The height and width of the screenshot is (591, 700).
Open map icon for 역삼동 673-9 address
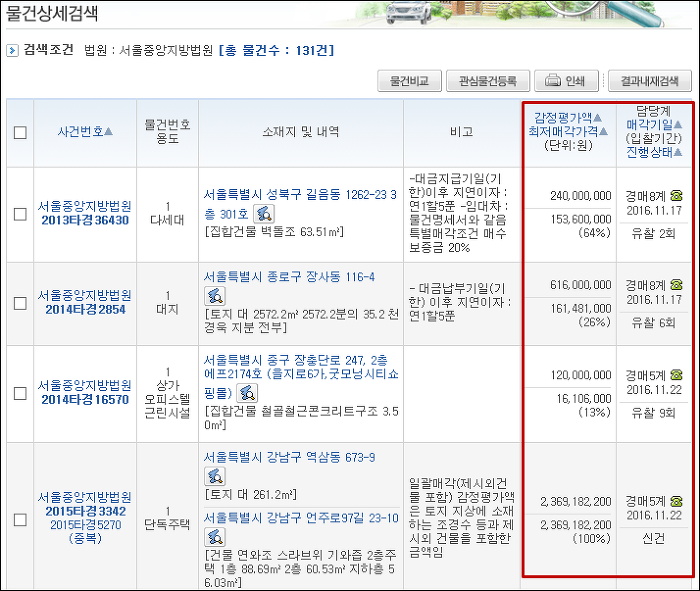215,476
